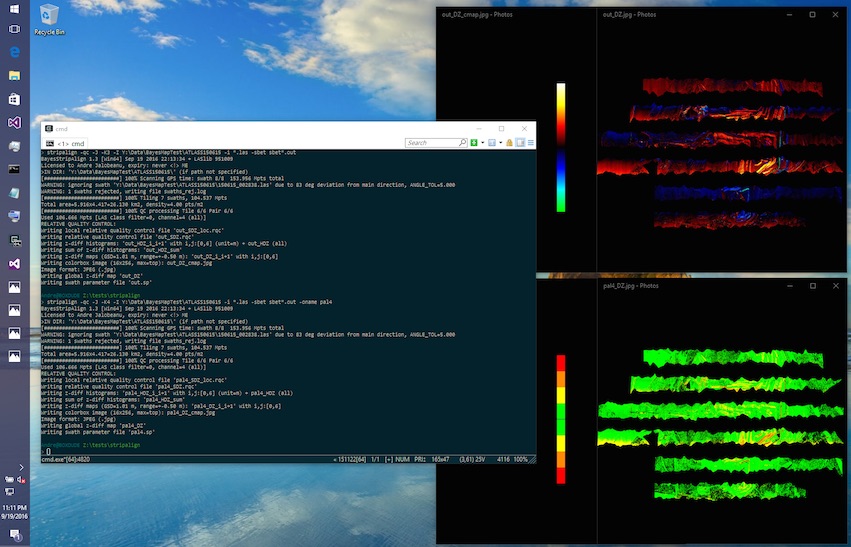Click the pal4_DZ.jpg Photos title text
851x547 pixels.
pyautogui.click(x=631, y=286)
